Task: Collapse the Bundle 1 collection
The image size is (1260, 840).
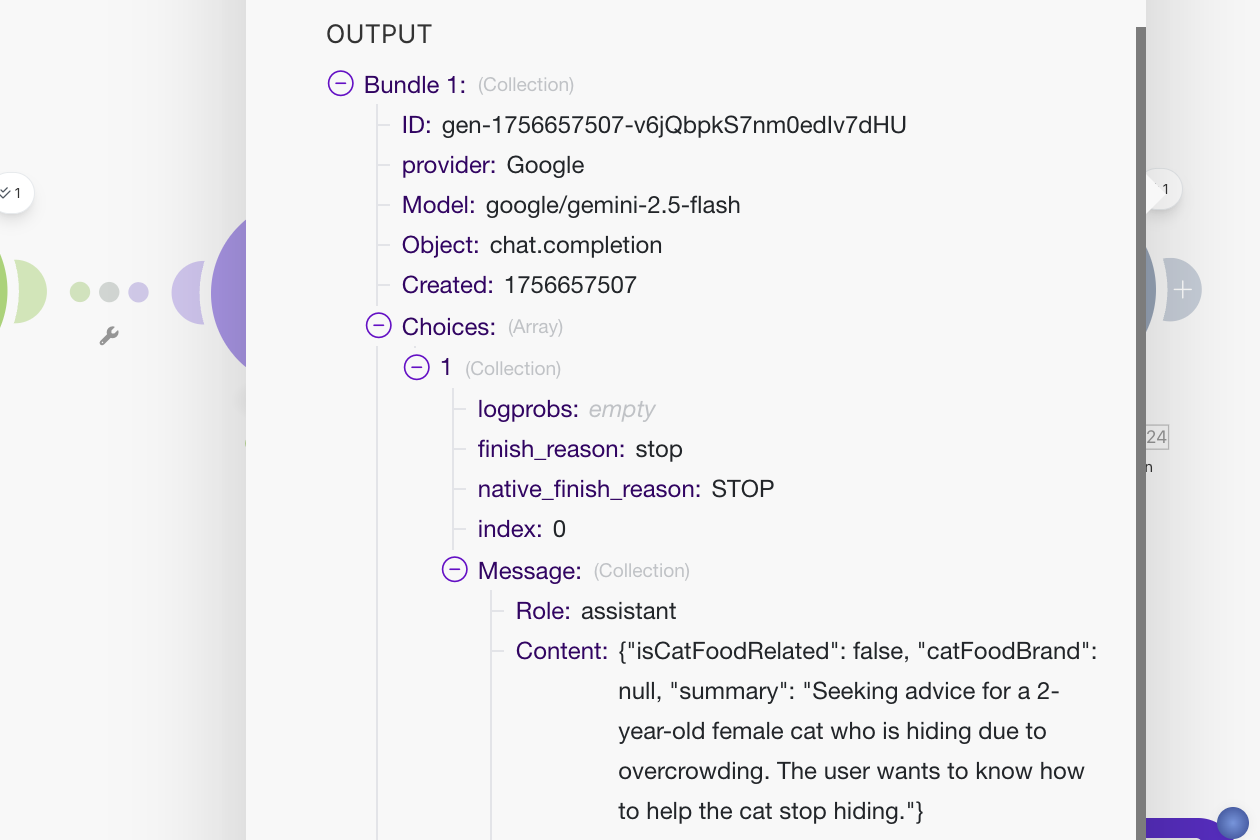Action: 340,84
